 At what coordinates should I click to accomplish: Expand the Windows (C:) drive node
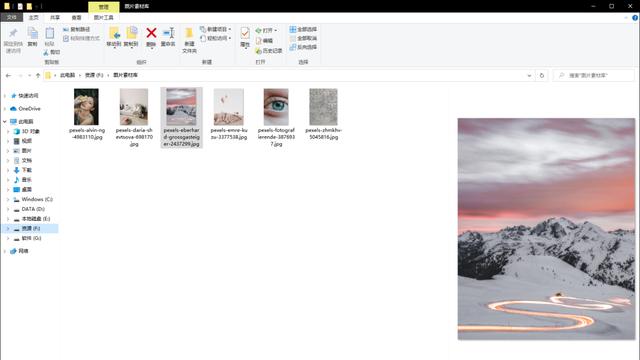(x=8, y=200)
